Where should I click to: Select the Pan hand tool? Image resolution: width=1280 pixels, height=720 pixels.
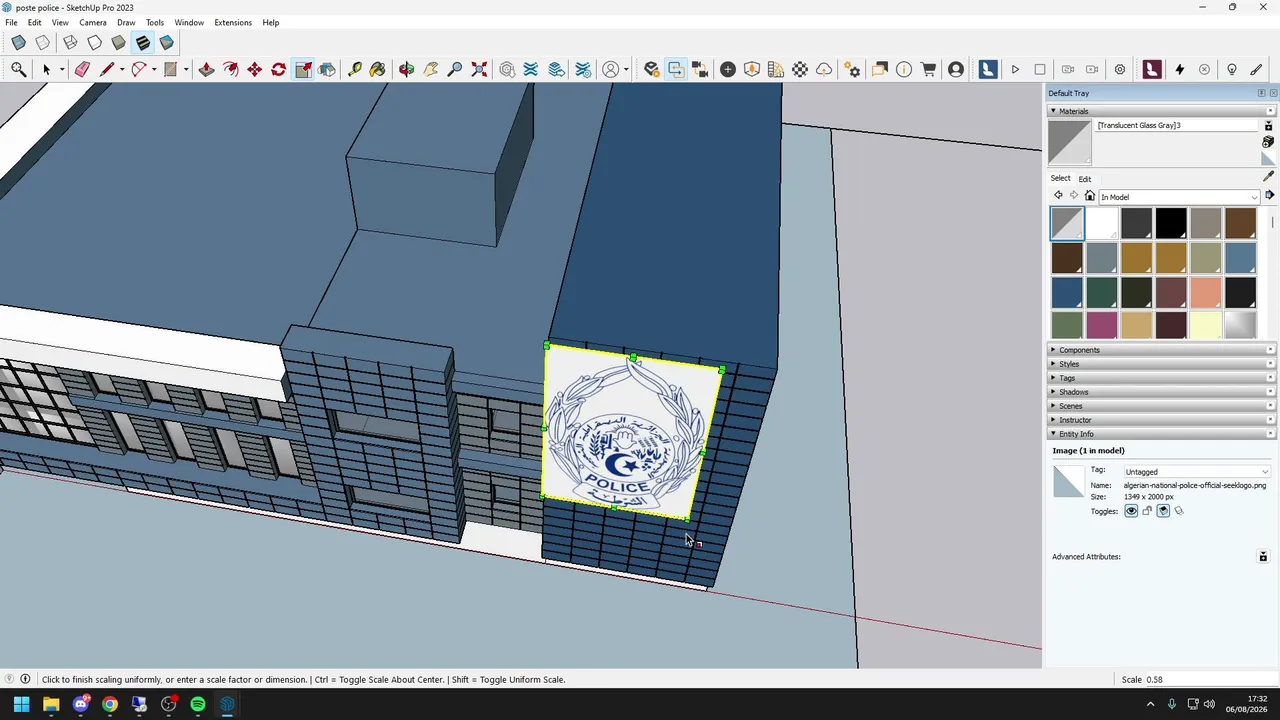click(431, 69)
